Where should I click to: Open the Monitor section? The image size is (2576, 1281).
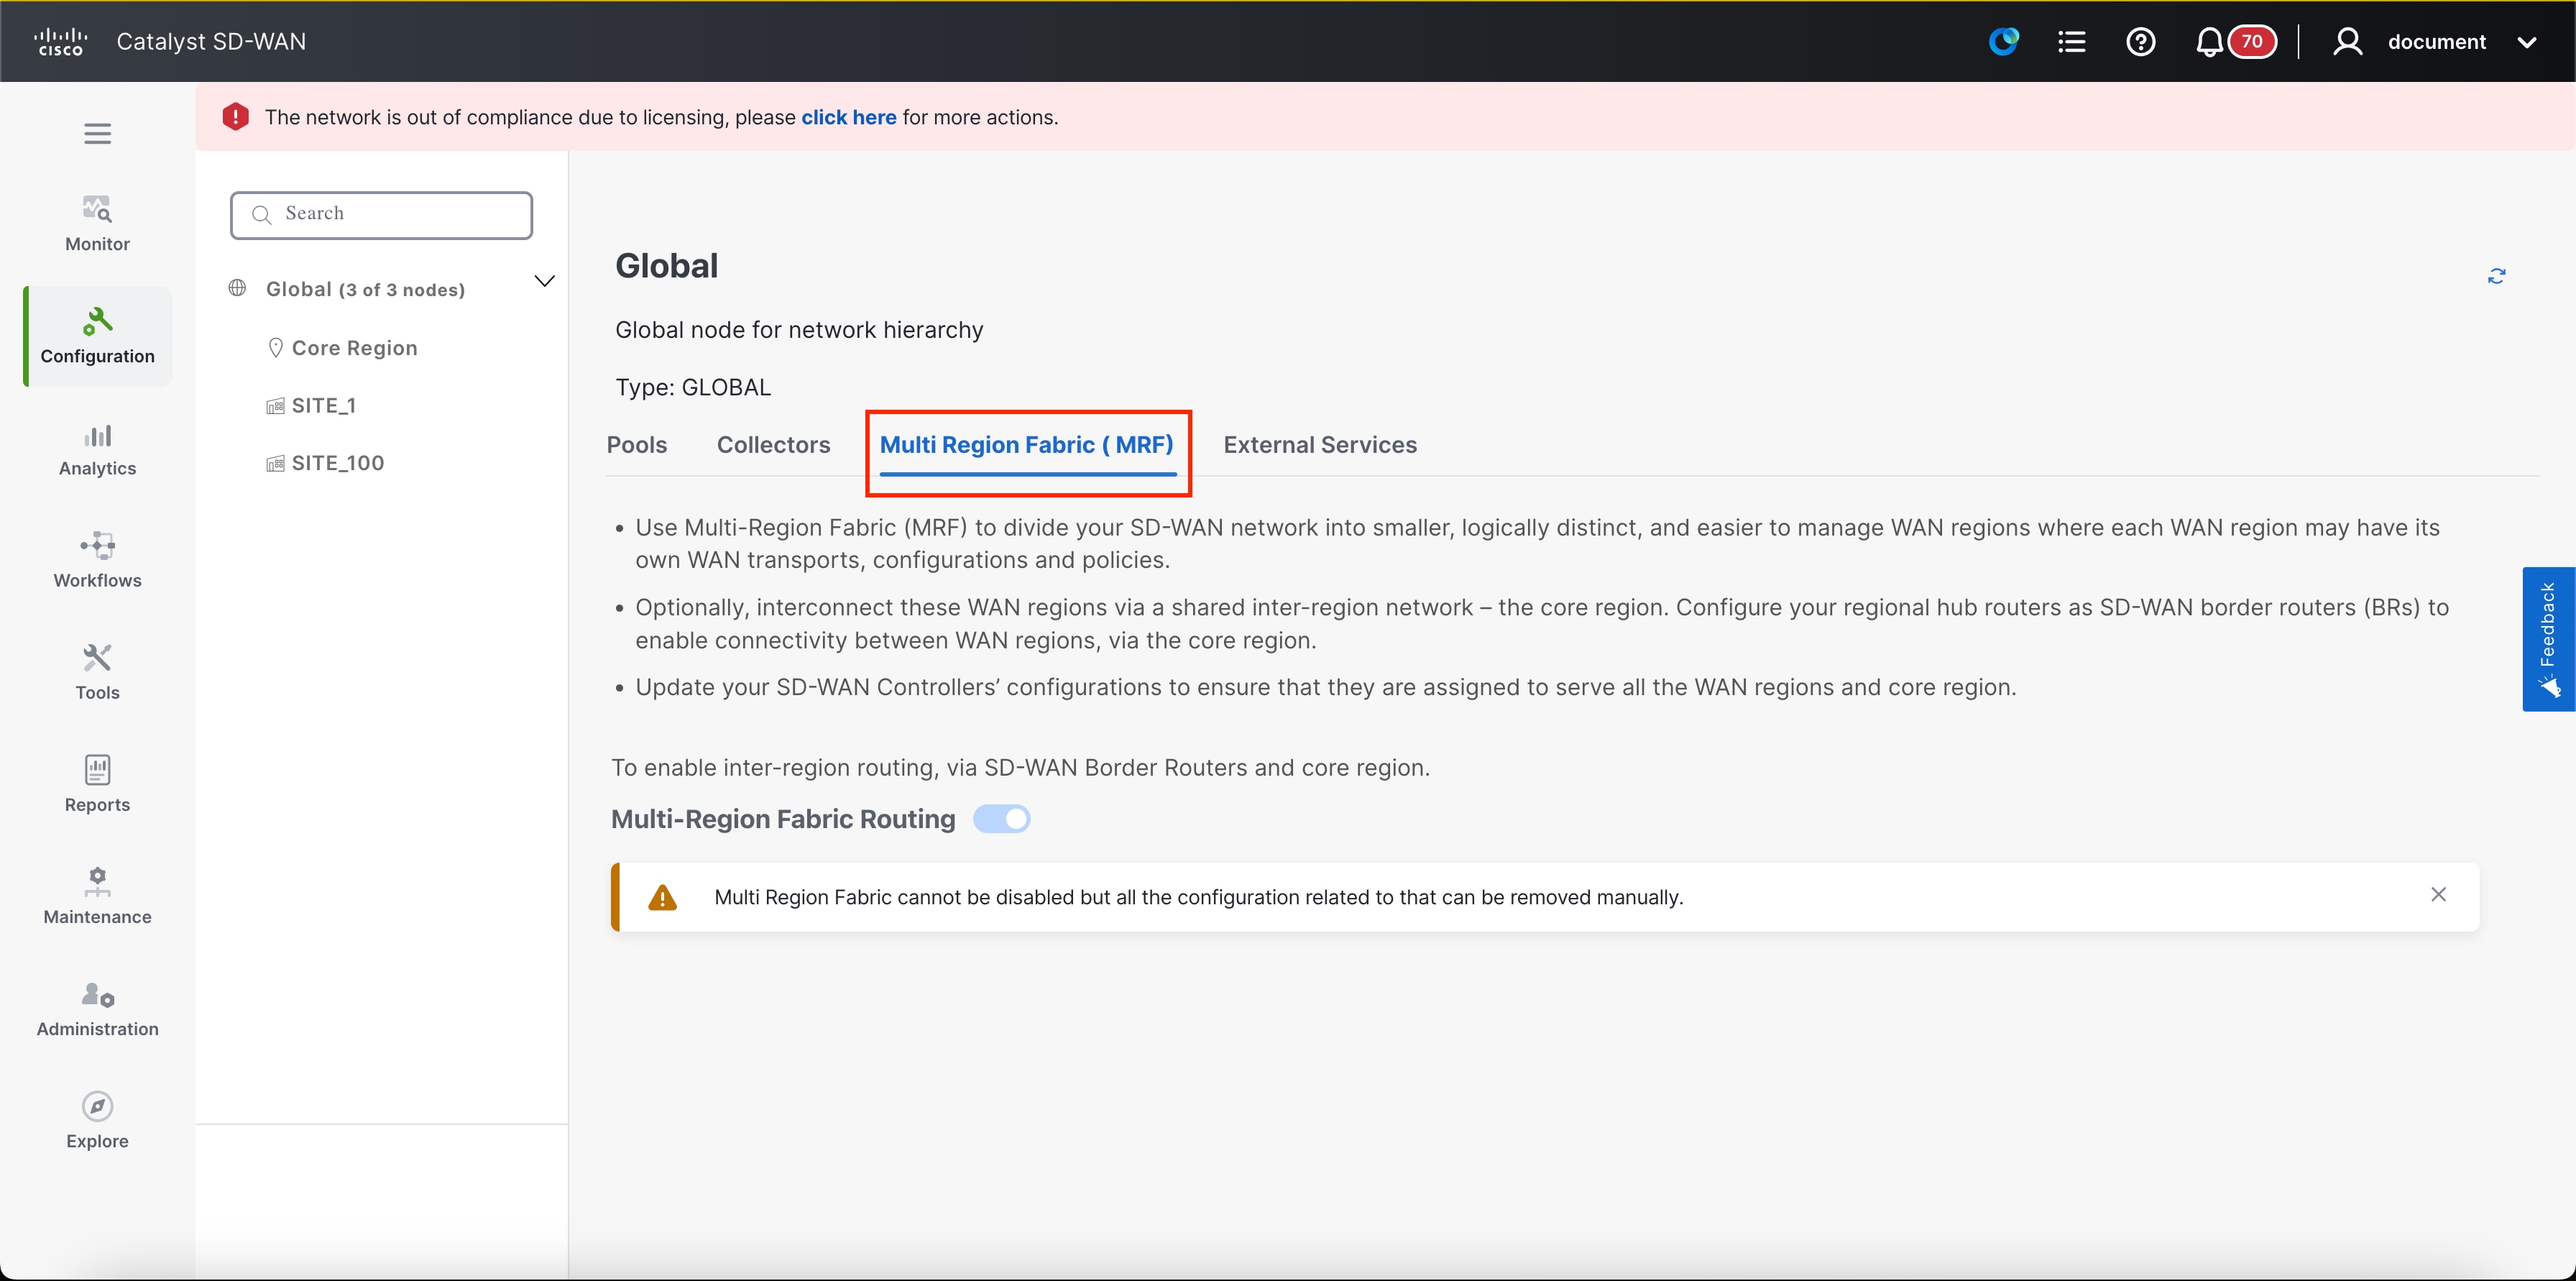click(97, 224)
